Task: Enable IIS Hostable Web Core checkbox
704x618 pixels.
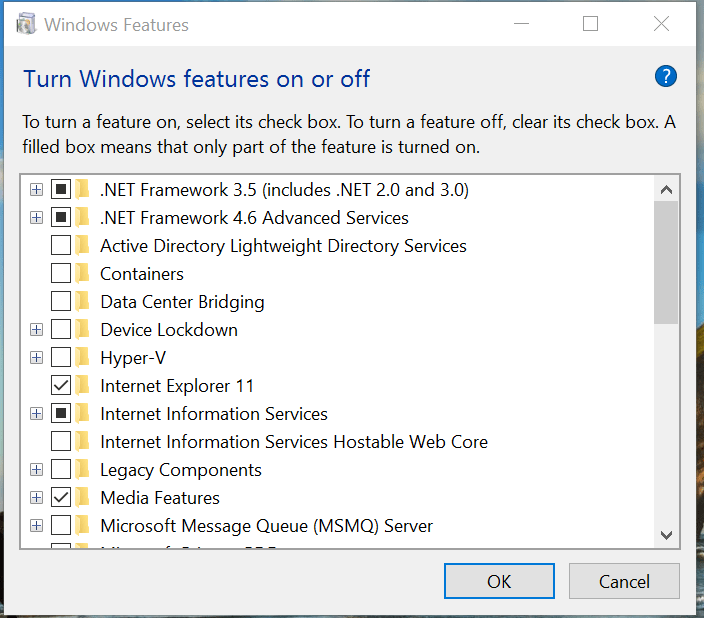Action: coord(61,441)
